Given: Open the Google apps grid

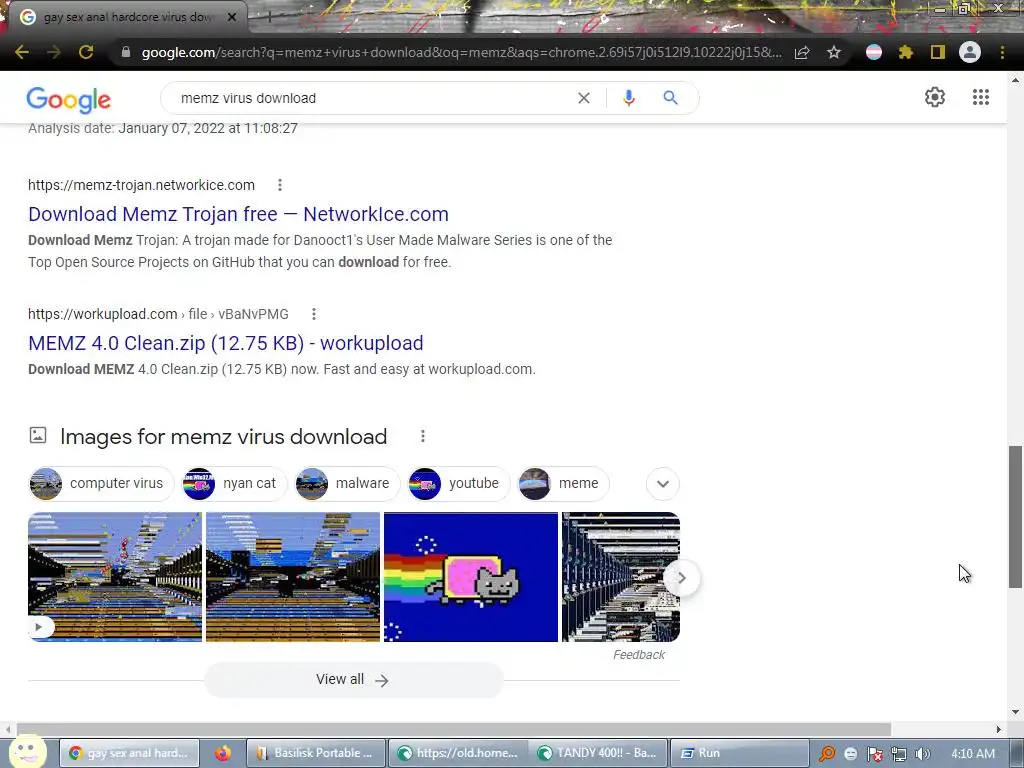Looking at the screenshot, I should pos(980,97).
